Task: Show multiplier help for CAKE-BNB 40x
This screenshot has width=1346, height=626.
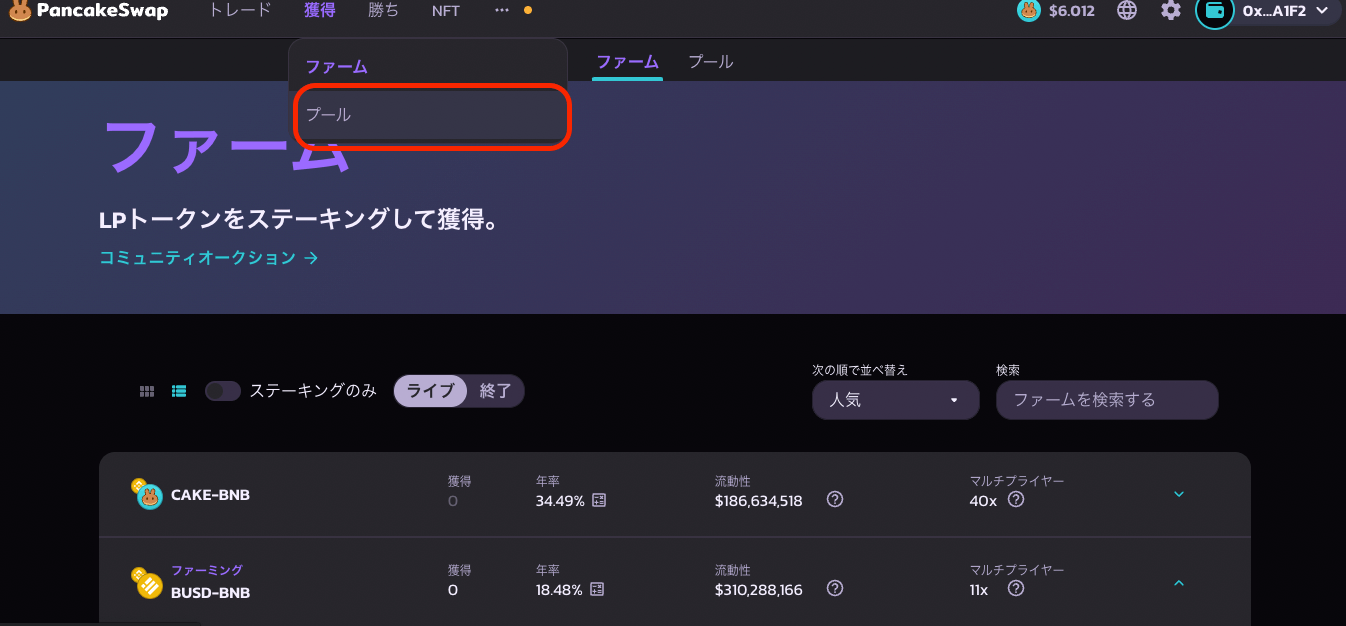Action: click(1016, 499)
